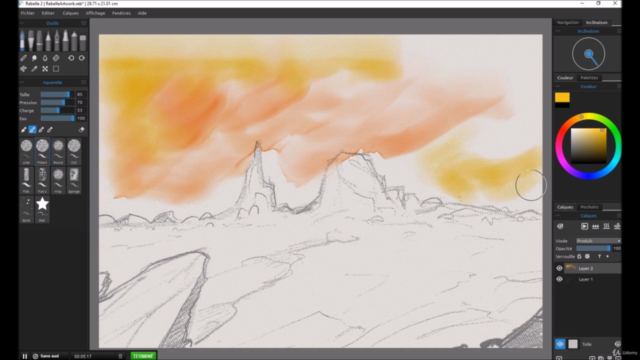Select the eraser tool in Outils

pos(56,58)
